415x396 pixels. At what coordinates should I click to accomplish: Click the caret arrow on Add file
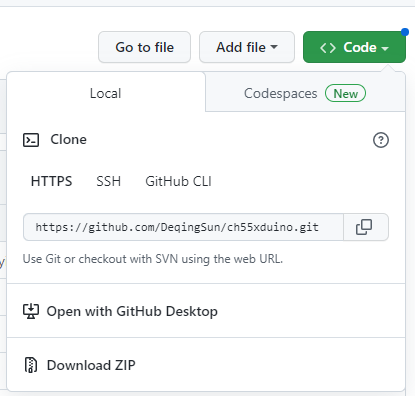pyautogui.click(x=274, y=47)
